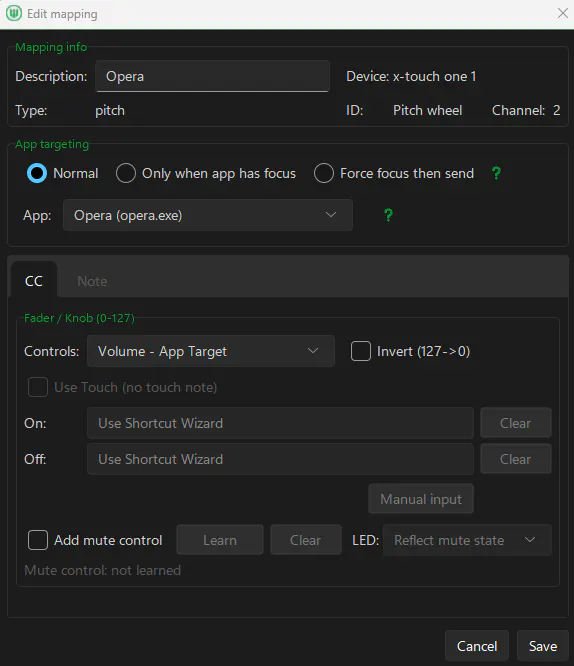Open LED dropdown Reflect mute state
574x666 pixels.
(x=467, y=540)
